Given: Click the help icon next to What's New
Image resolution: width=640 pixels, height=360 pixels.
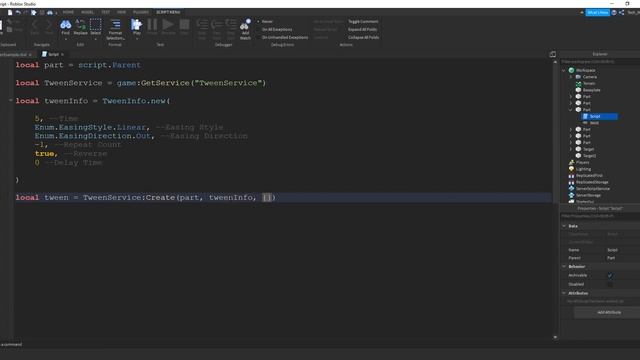Looking at the screenshot, I should pyautogui.click(x=614, y=13).
